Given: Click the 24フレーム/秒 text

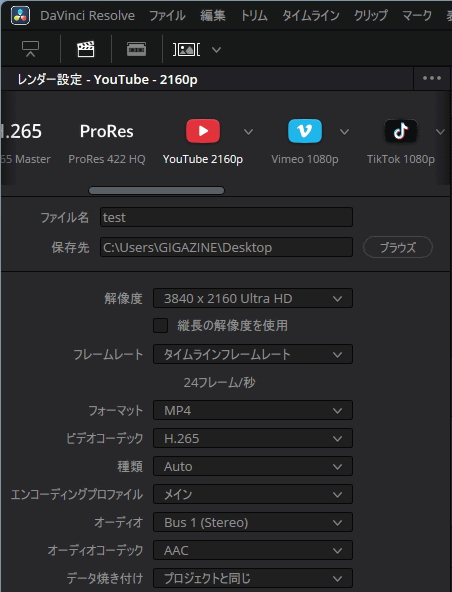Looking at the screenshot, I should [x=219, y=382].
